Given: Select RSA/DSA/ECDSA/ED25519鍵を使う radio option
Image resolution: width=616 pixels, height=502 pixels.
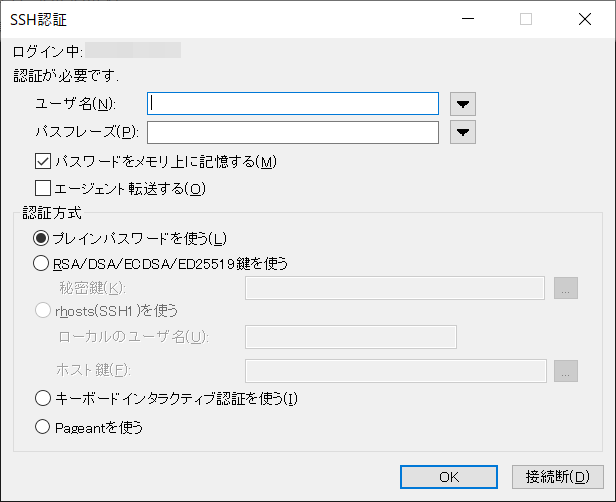Looking at the screenshot, I should 41,264.
